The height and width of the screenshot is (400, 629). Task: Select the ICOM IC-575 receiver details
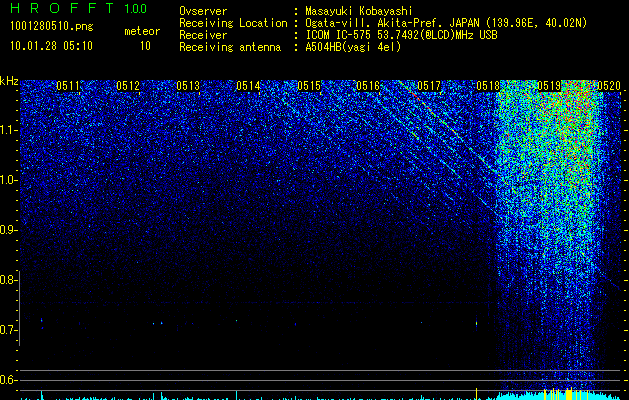[x=401, y=35]
